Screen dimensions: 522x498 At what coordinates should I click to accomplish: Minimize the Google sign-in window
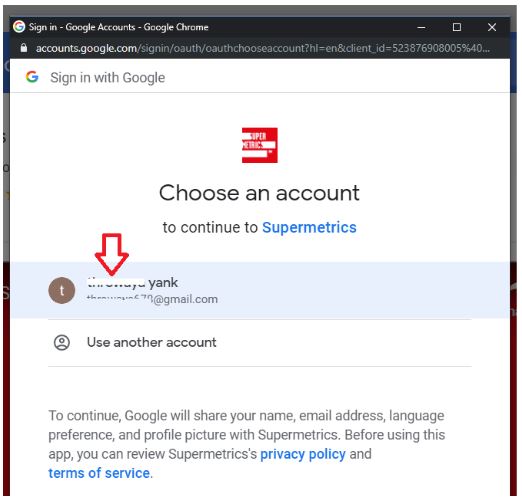coord(421,27)
